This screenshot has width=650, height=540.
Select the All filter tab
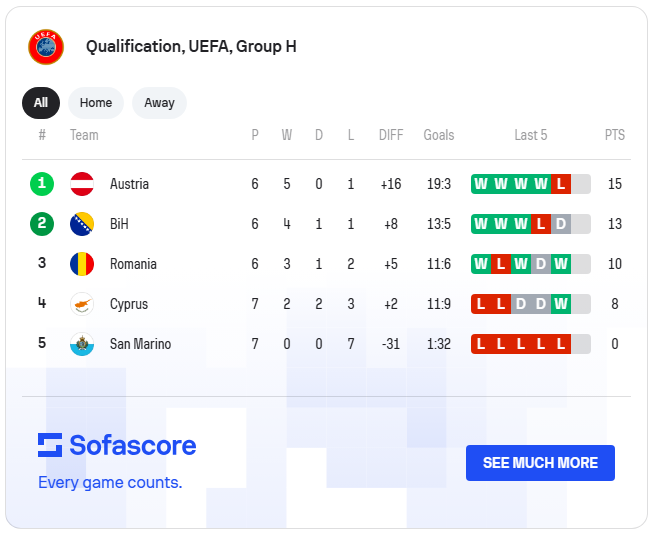tap(41, 103)
